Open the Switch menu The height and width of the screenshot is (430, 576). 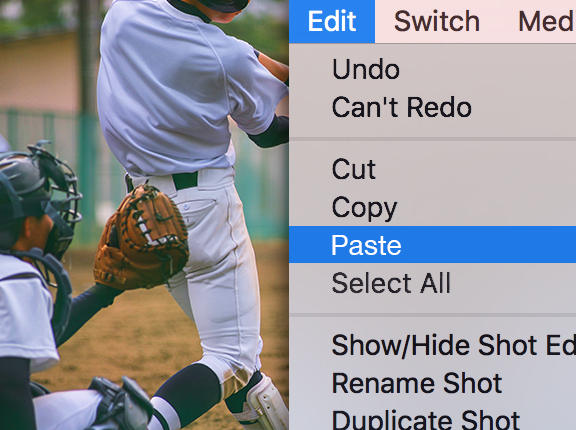click(x=437, y=21)
